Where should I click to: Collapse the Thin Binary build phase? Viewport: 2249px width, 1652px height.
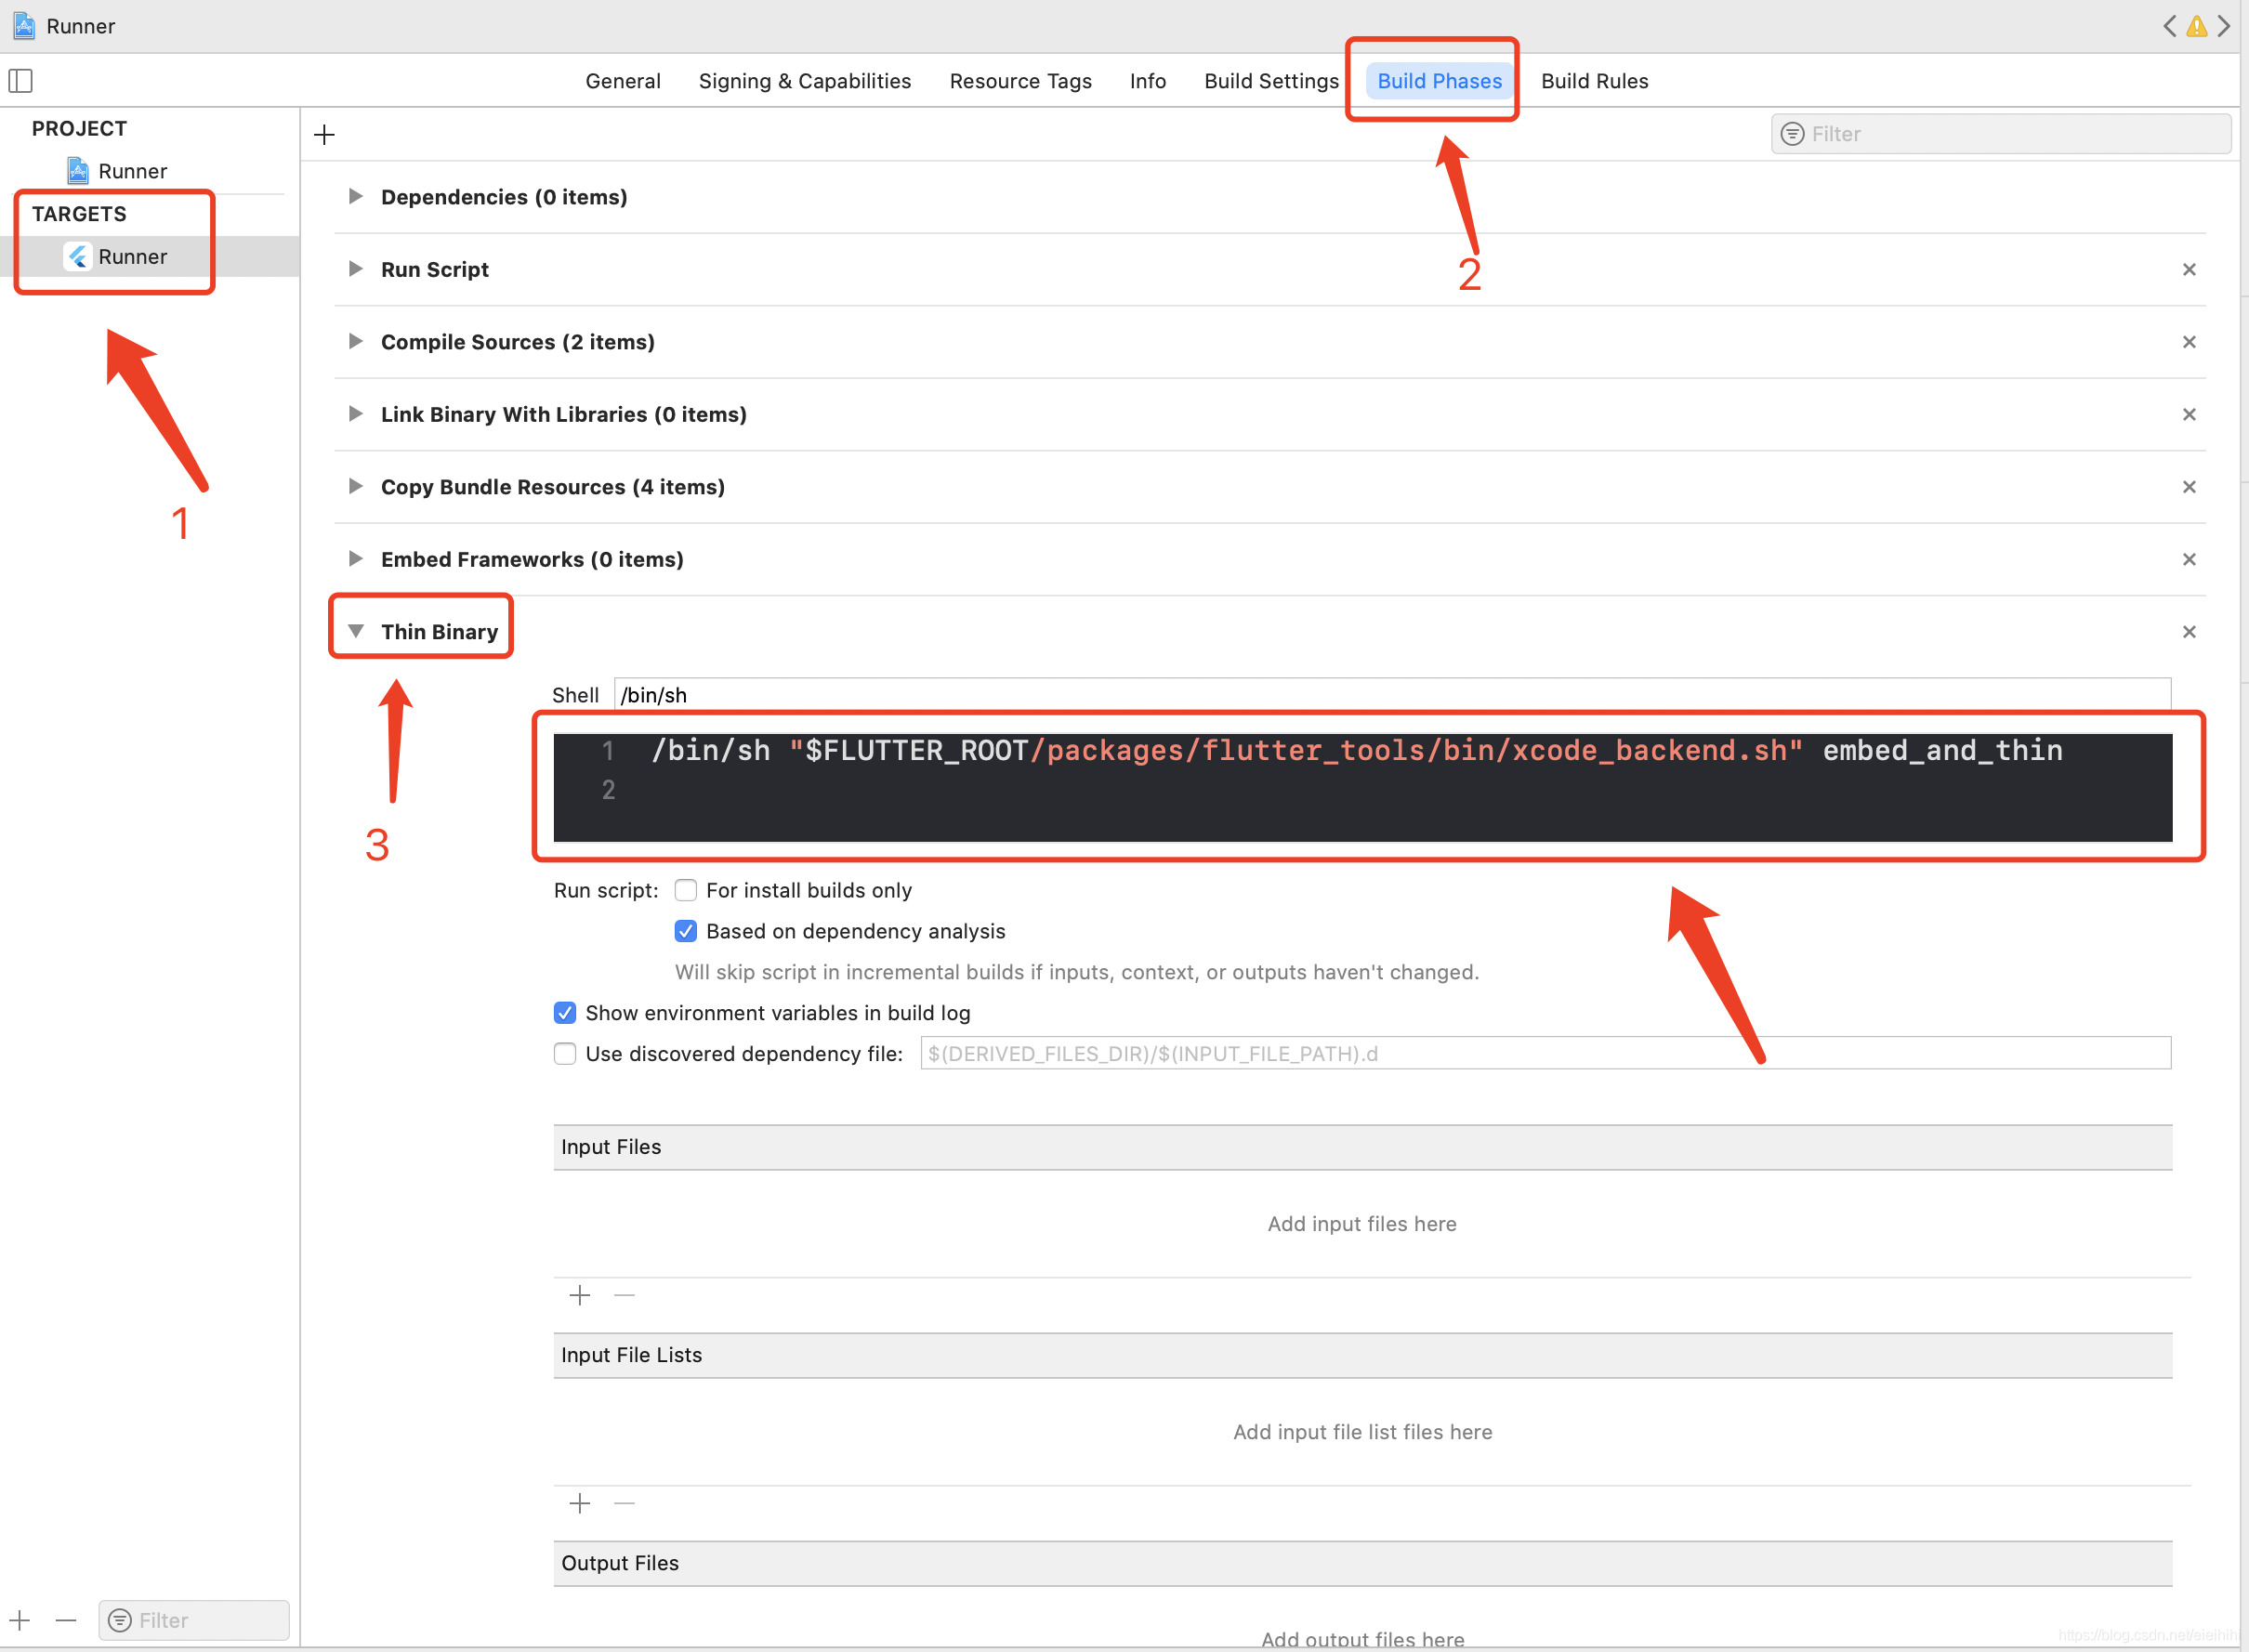click(x=356, y=630)
